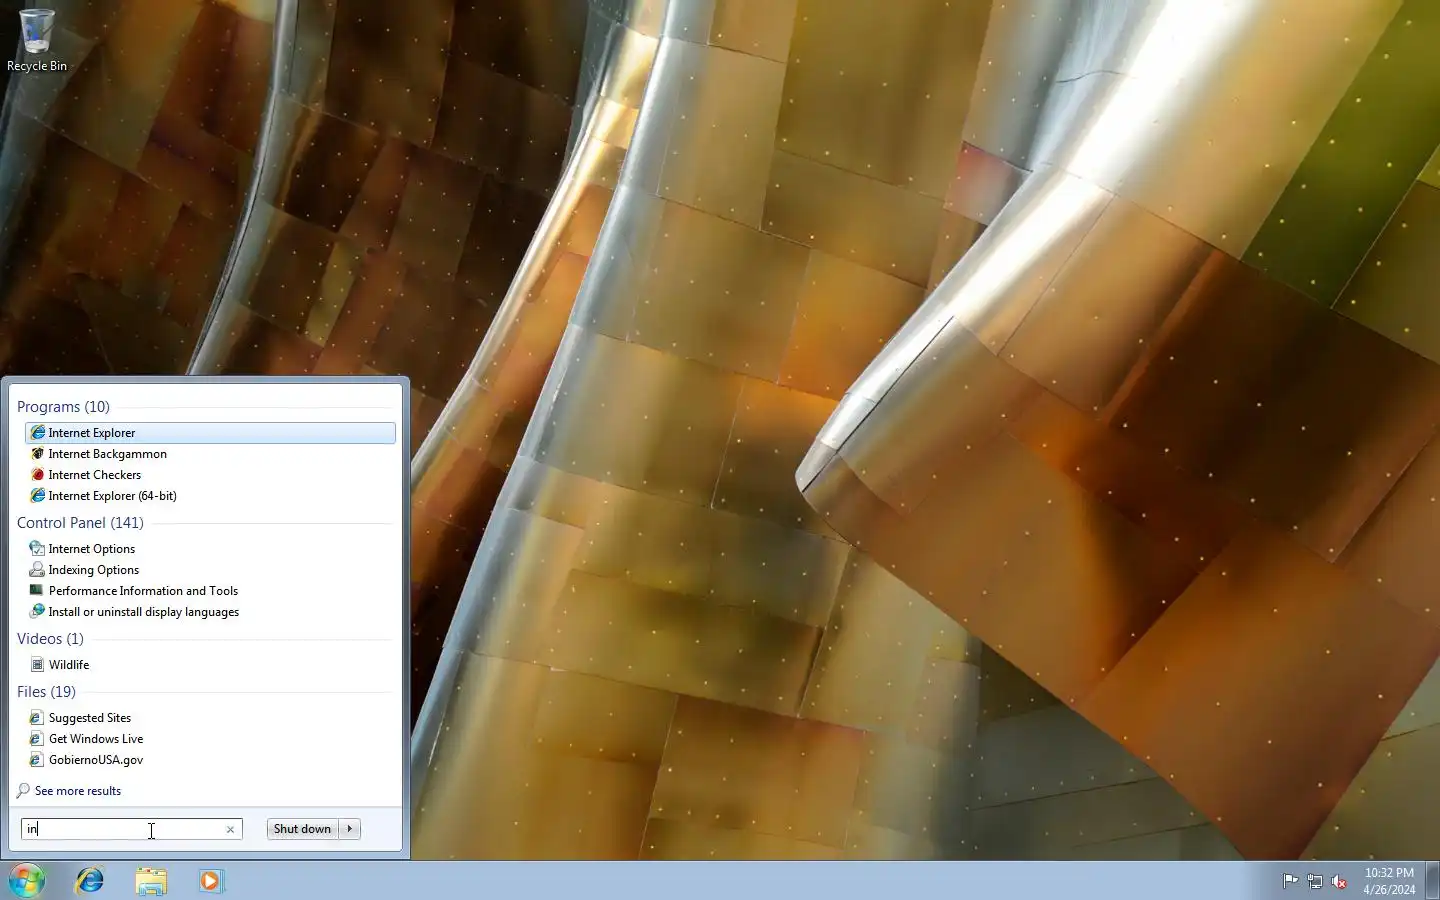Viewport: 1440px width, 900px height.
Task: Click the Internet Explorer program icon in results
Action: pos(37,433)
